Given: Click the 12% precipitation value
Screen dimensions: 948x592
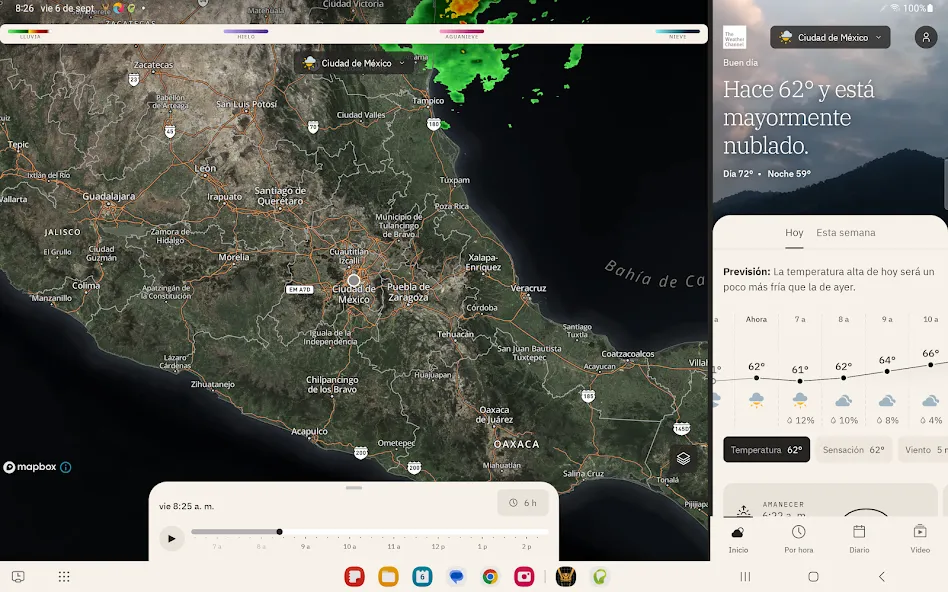Looking at the screenshot, I should click(x=800, y=420).
